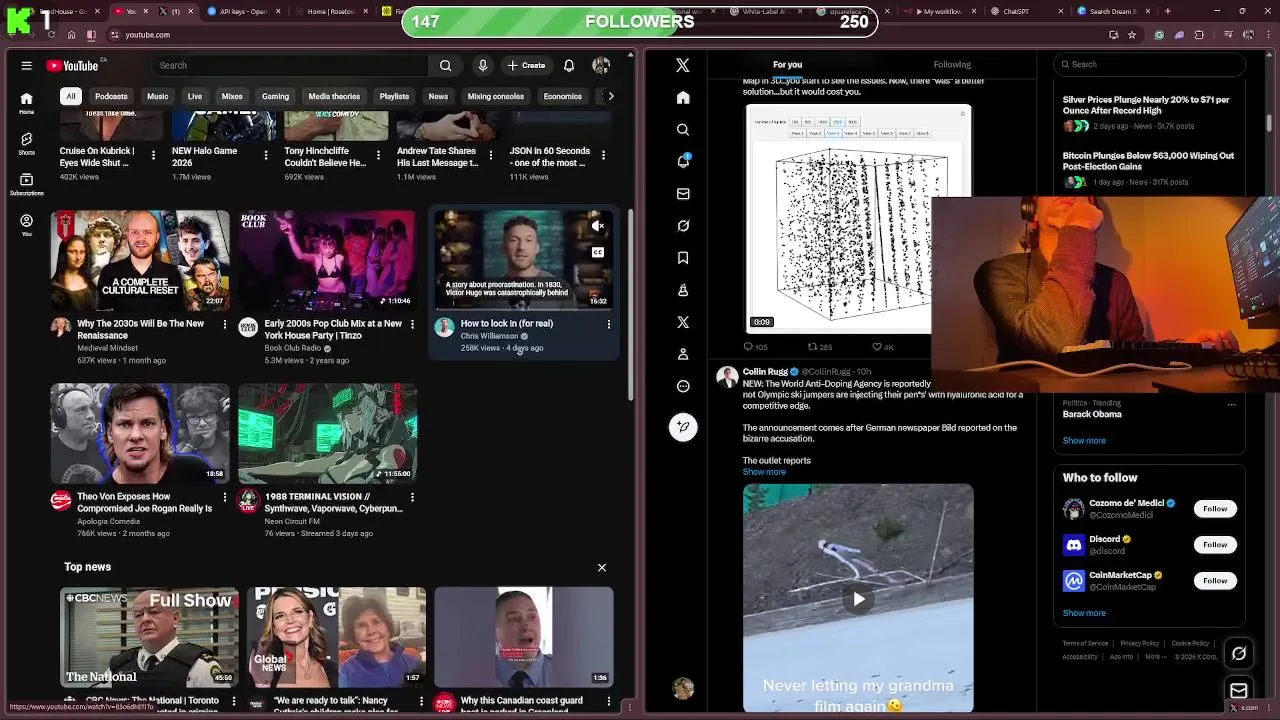The image size is (1280, 720).
Task: Switch to the API keys browser tab
Action: click(x=244, y=11)
